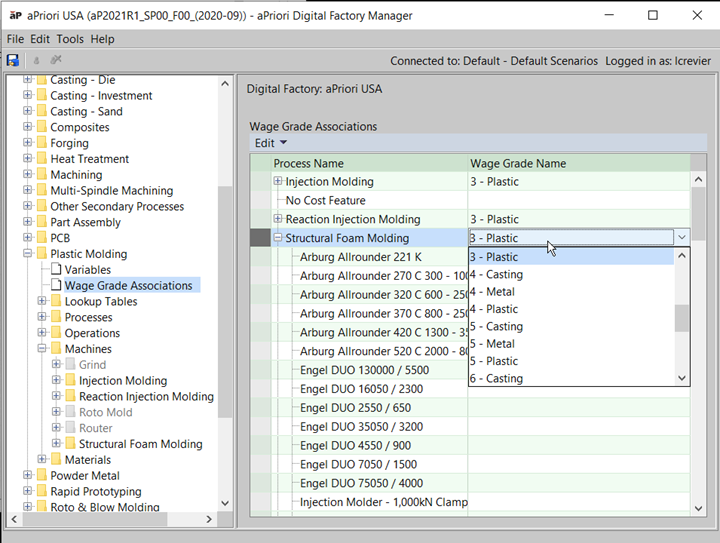
Task: Select Other Secondary Processes folder
Action: coord(117,207)
